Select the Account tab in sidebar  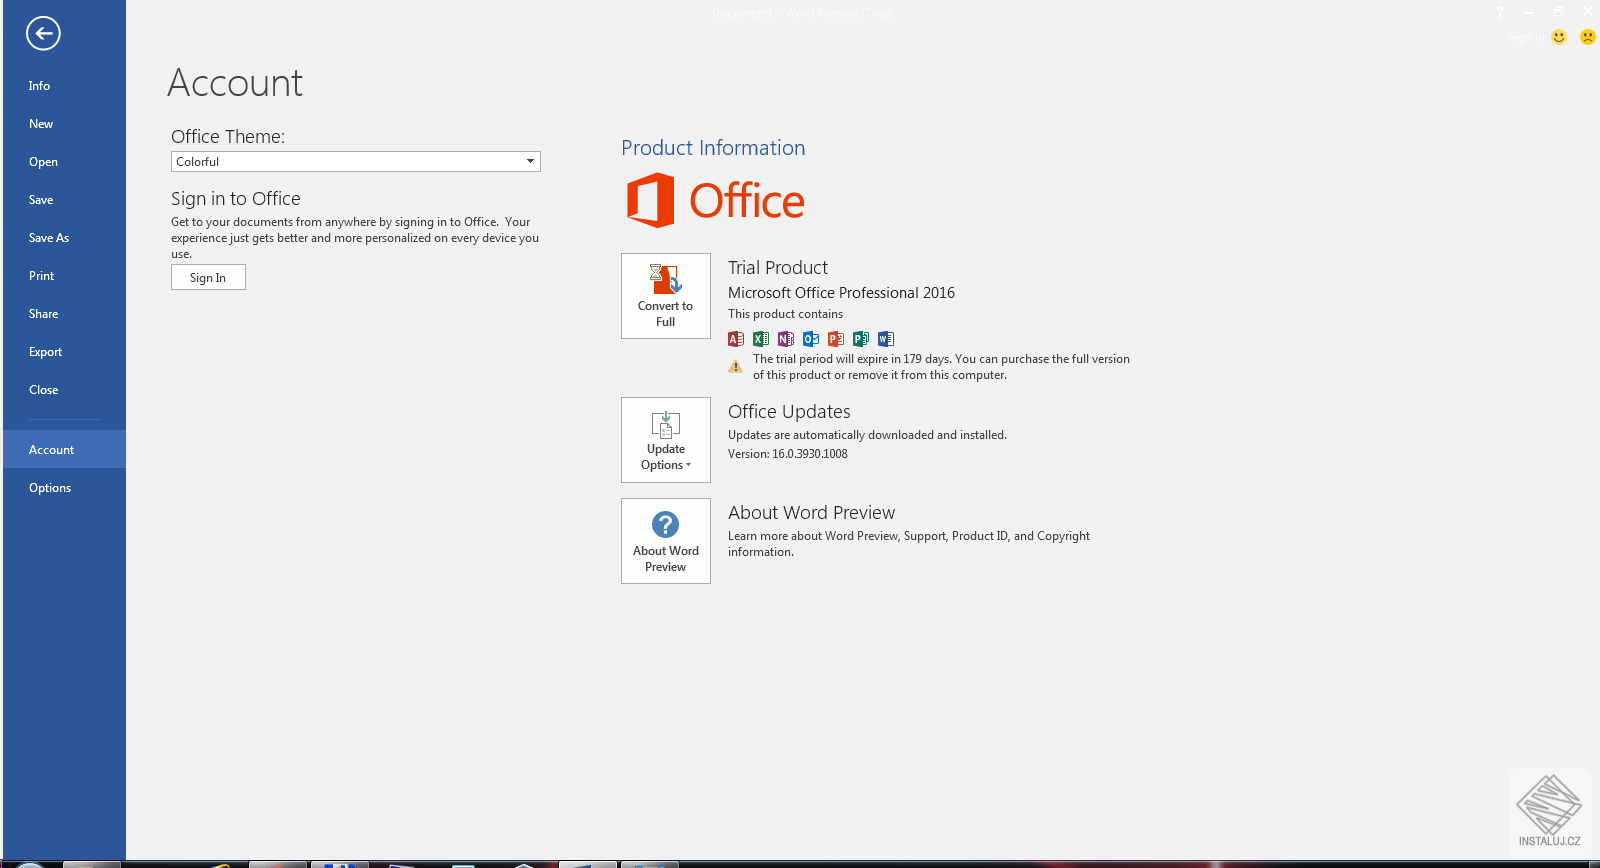pyautogui.click(x=64, y=450)
